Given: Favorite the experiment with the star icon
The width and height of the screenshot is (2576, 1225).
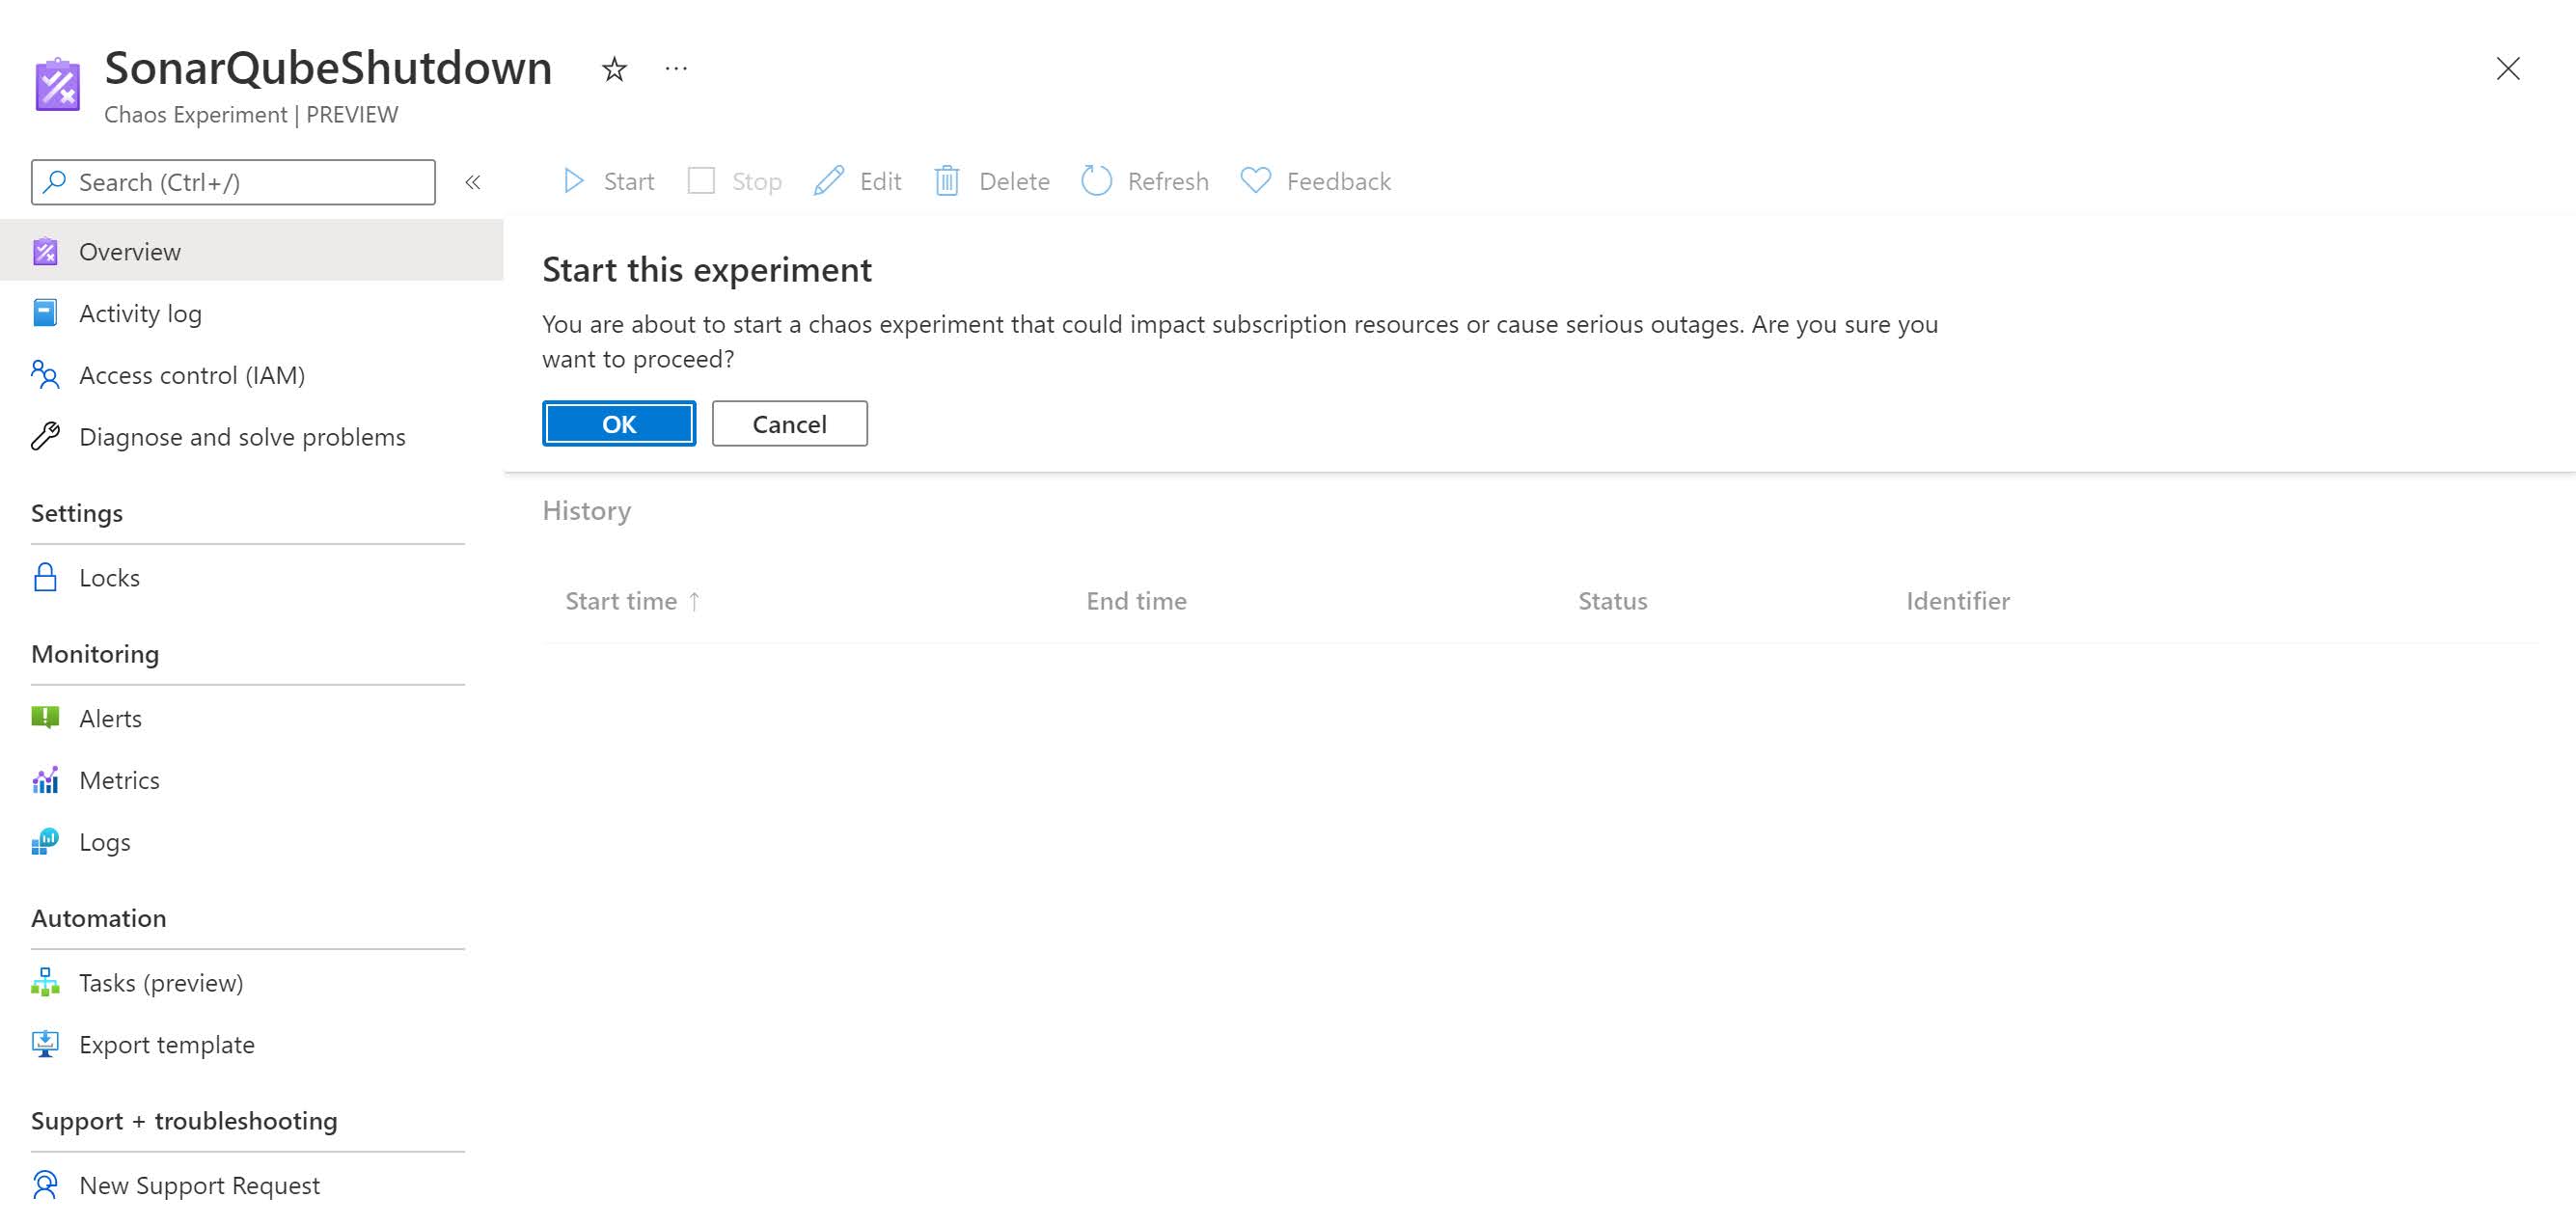Looking at the screenshot, I should pyautogui.click(x=614, y=69).
